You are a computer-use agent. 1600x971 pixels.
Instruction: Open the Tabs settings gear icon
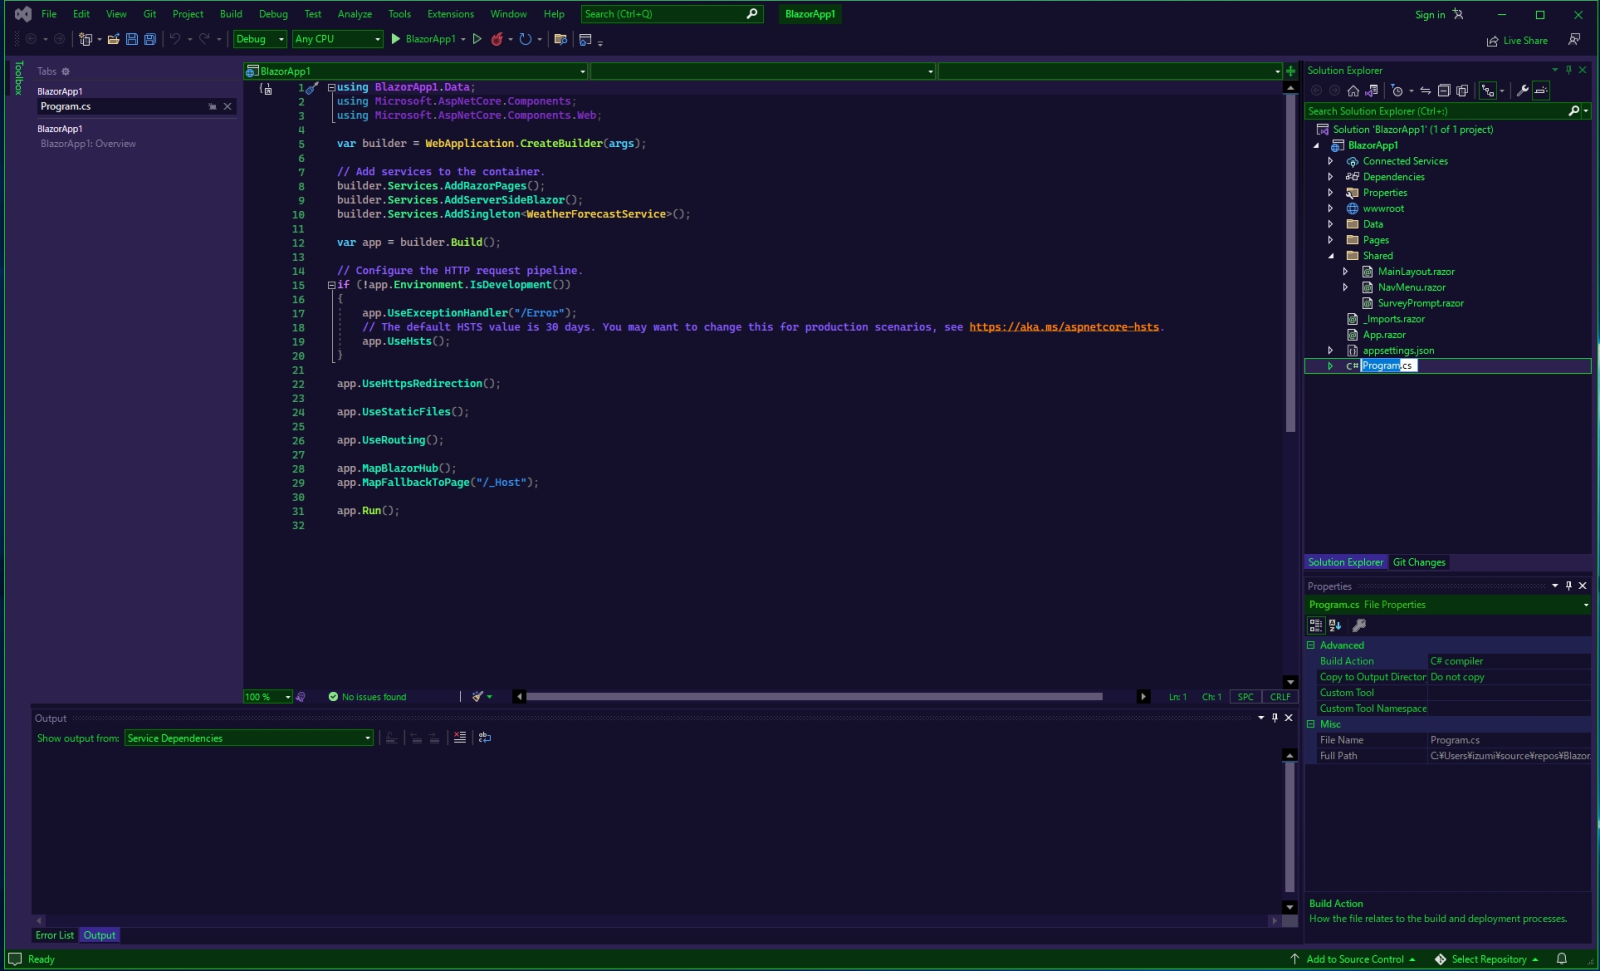click(66, 72)
